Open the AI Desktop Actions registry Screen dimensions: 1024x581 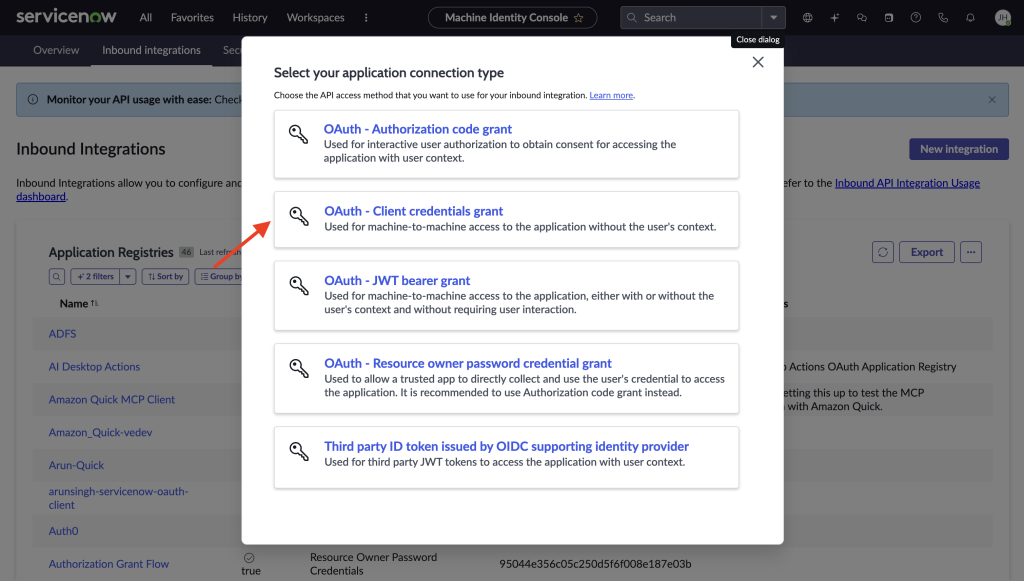click(x=94, y=367)
